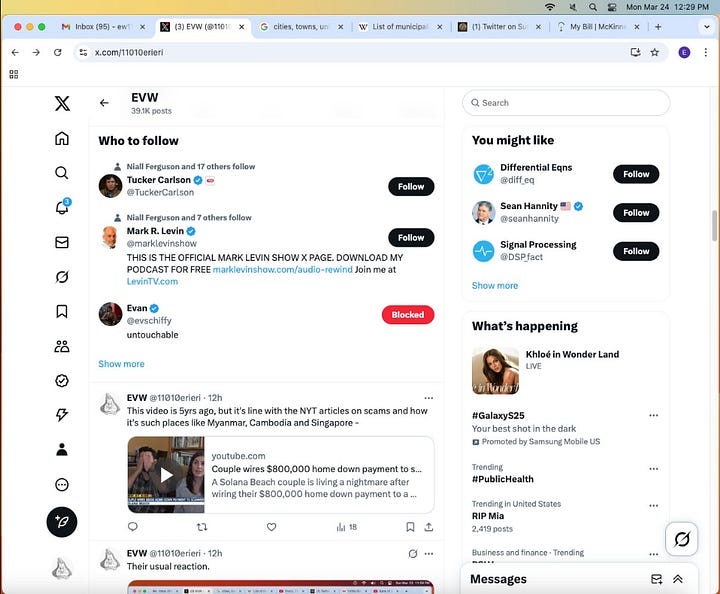Follow Sean Hannity
Viewport: 720px width, 594px height.
[x=636, y=213]
